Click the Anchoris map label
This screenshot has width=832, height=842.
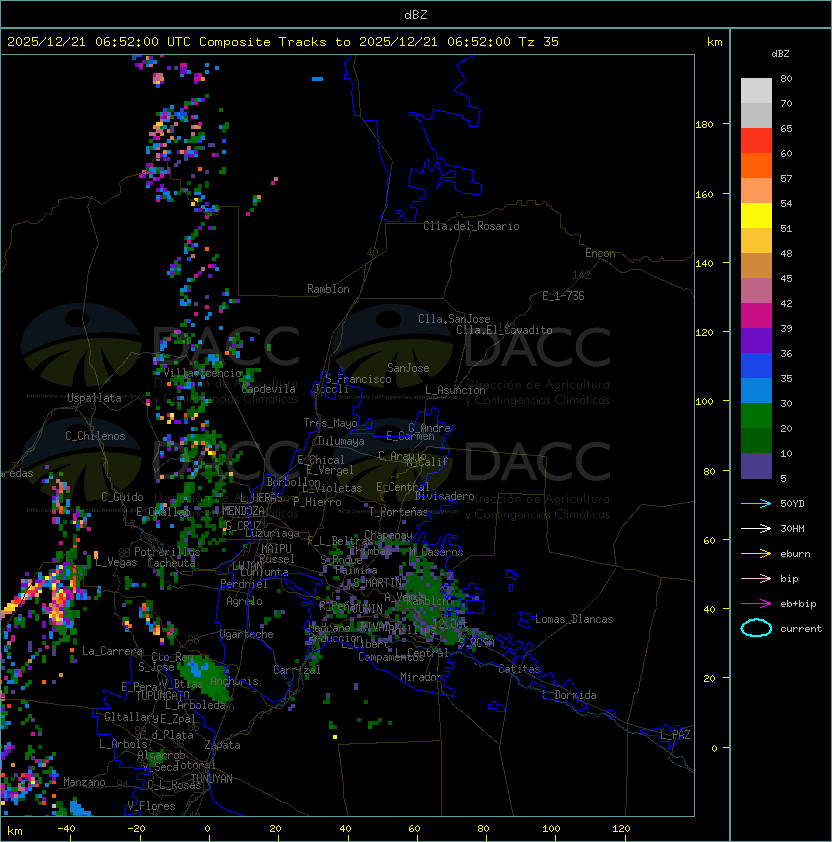click(234, 681)
